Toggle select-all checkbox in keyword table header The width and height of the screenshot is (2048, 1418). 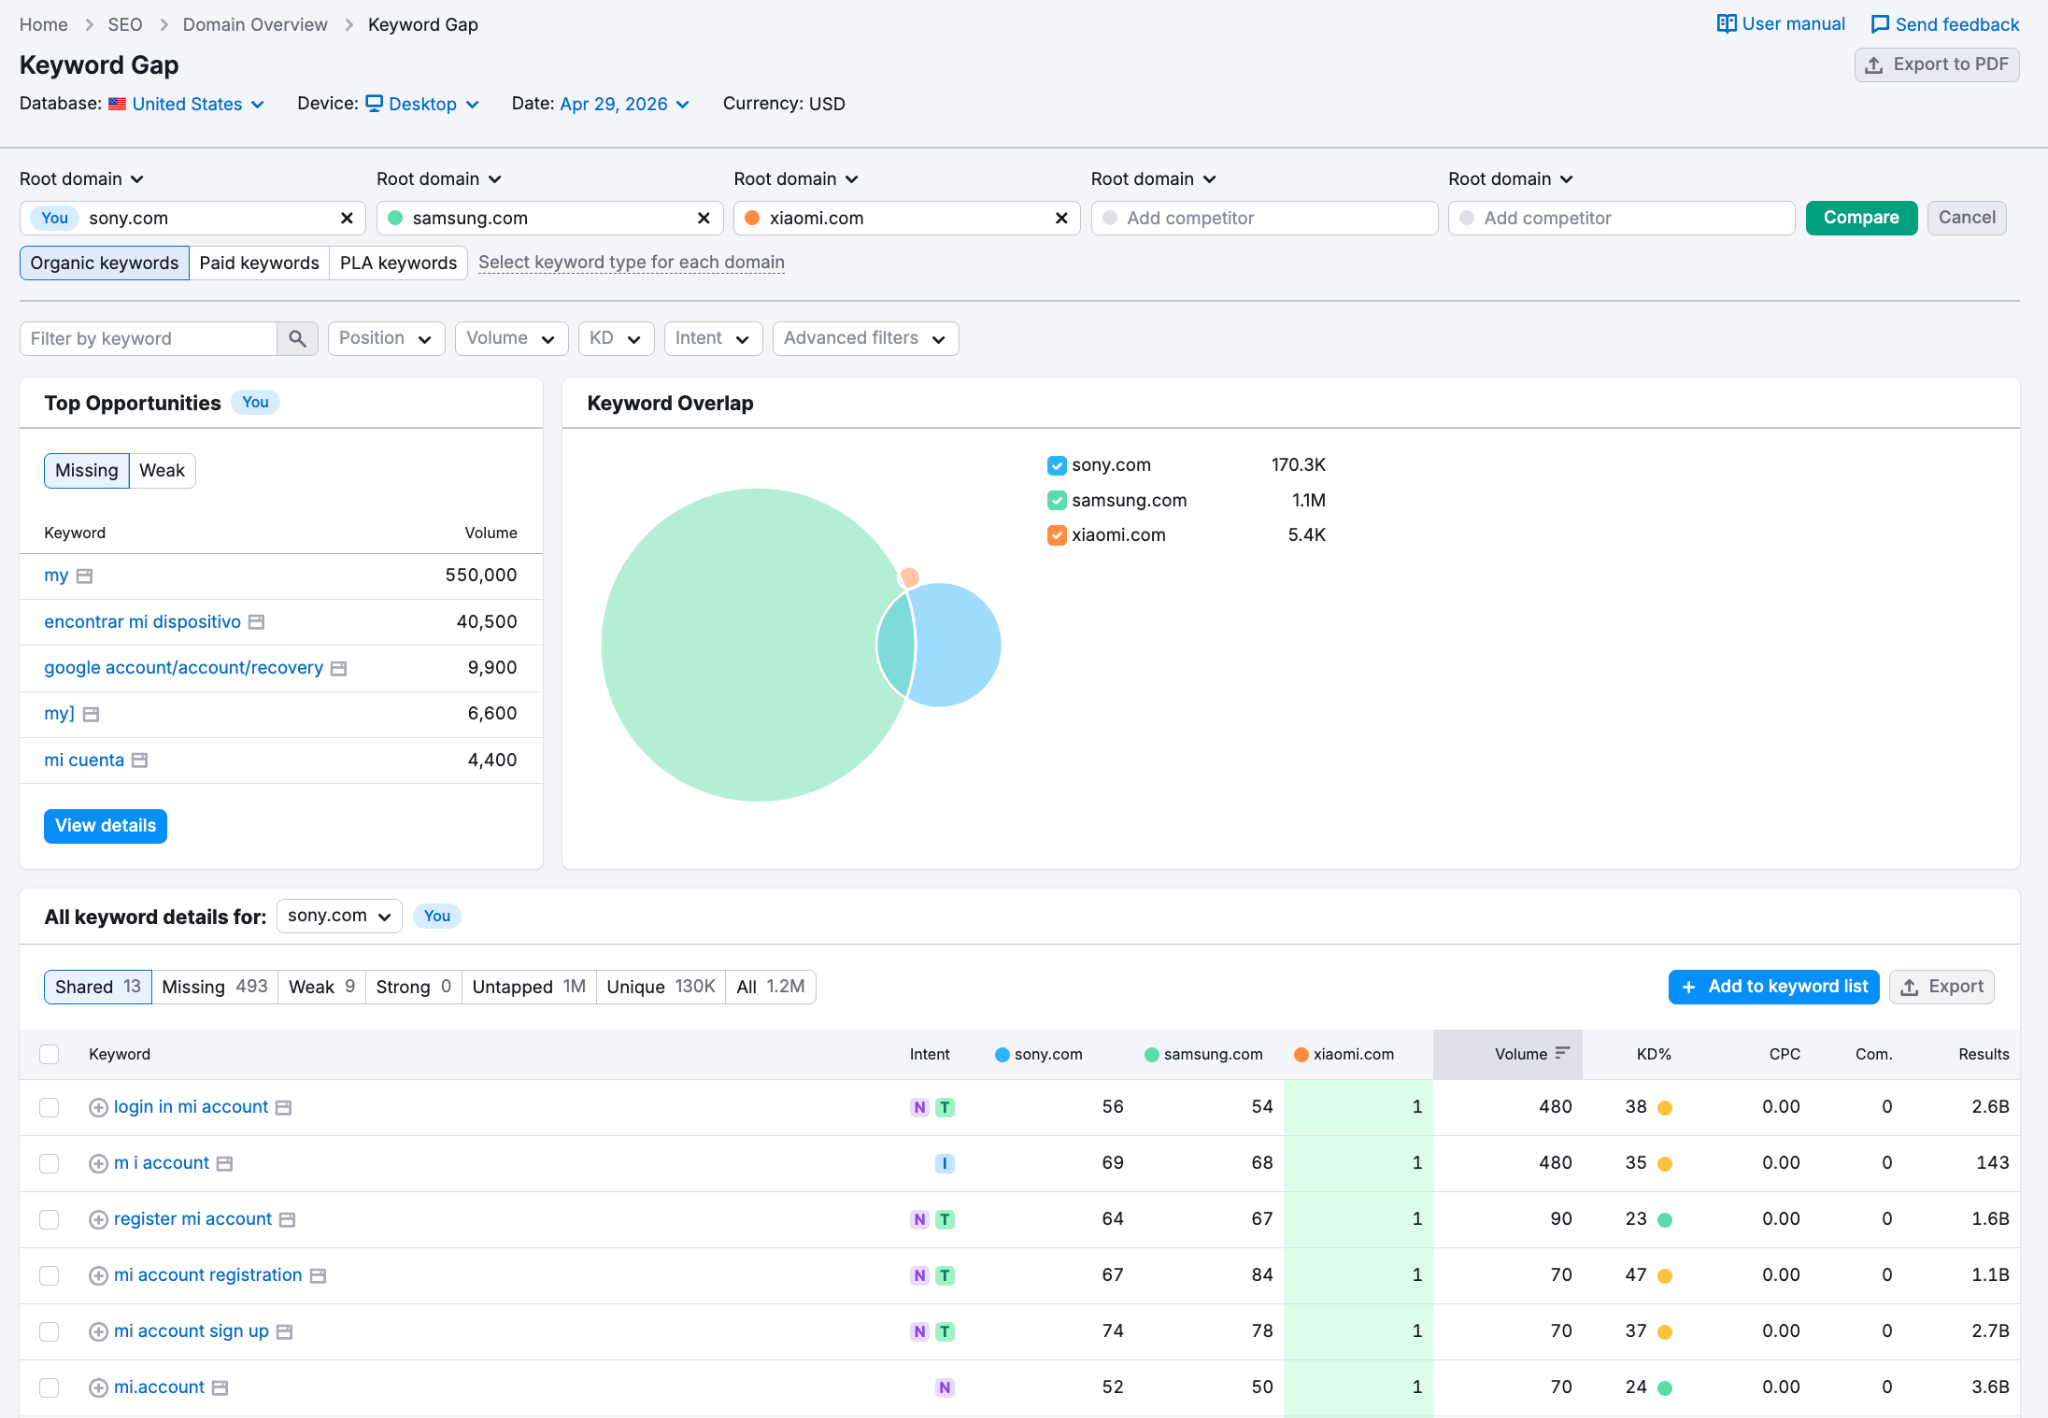(49, 1054)
